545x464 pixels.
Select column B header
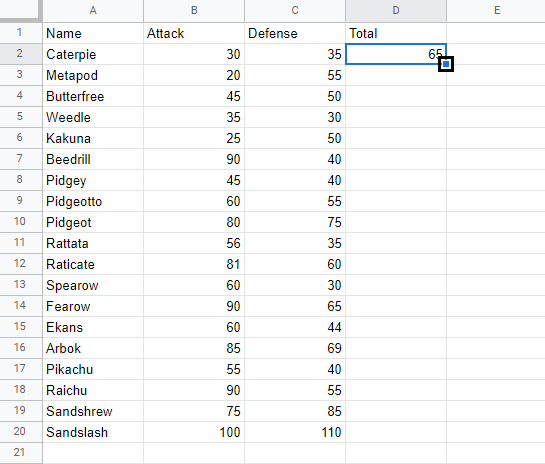(194, 11)
